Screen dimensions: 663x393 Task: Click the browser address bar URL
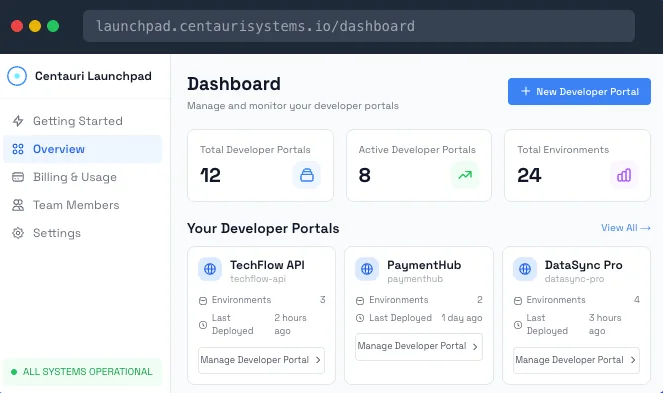point(359,26)
